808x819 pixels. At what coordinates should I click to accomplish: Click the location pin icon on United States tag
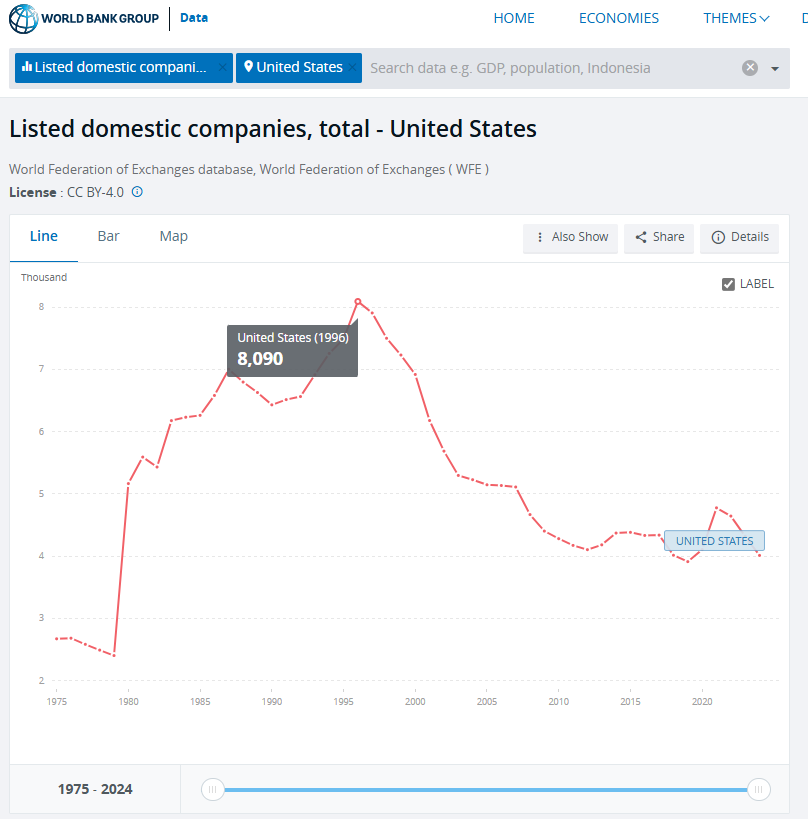(x=248, y=67)
